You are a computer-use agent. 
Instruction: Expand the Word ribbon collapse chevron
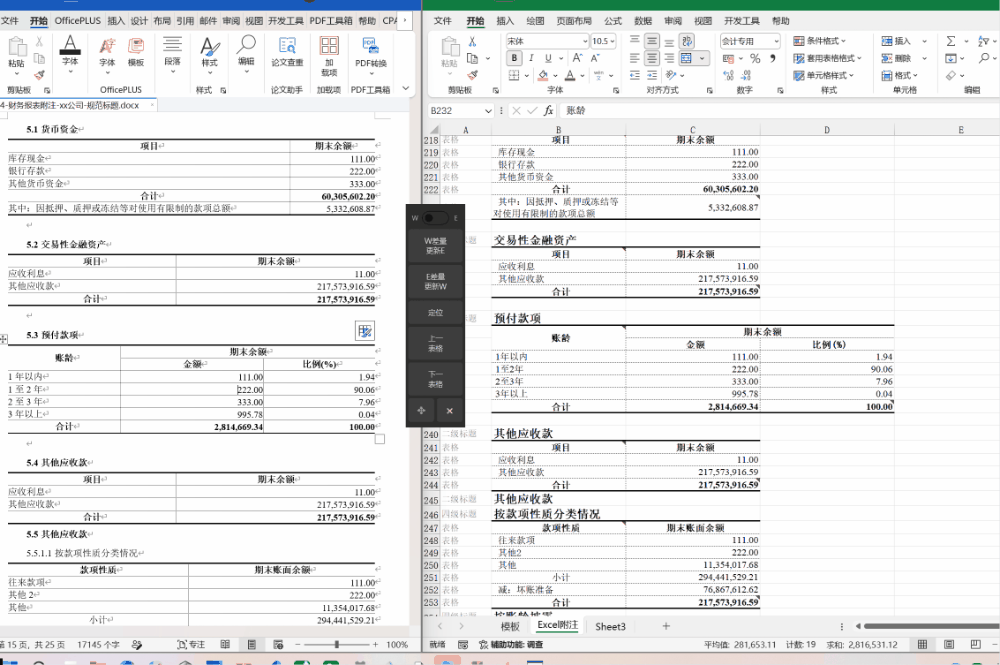tap(406, 89)
